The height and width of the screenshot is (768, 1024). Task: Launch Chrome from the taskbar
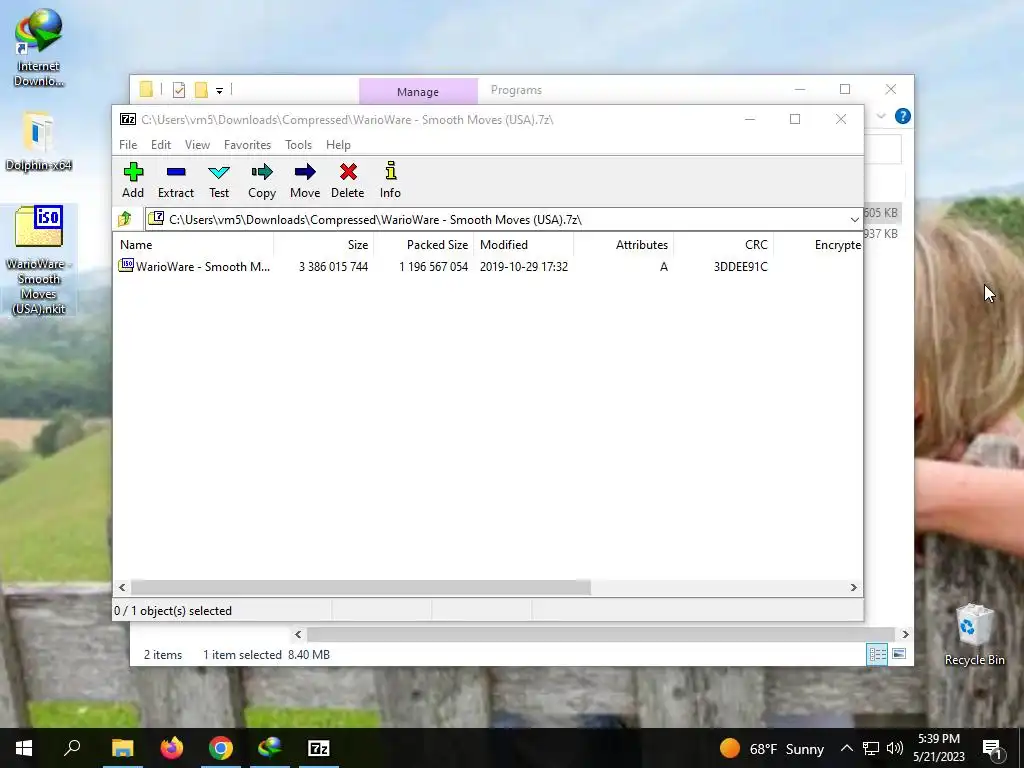[x=221, y=748]
